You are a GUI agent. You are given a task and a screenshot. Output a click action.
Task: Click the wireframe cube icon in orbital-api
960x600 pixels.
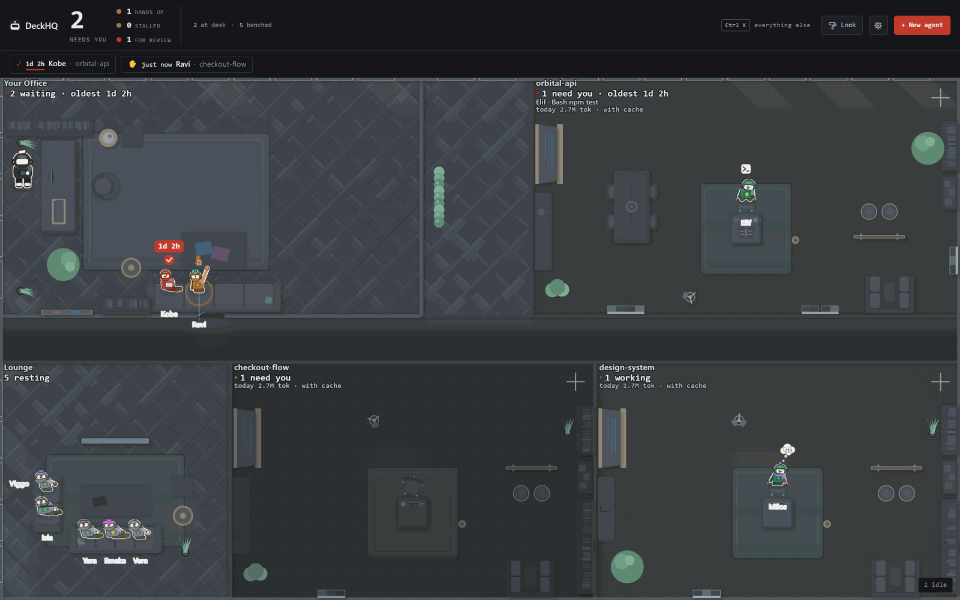tap(689, 298)
